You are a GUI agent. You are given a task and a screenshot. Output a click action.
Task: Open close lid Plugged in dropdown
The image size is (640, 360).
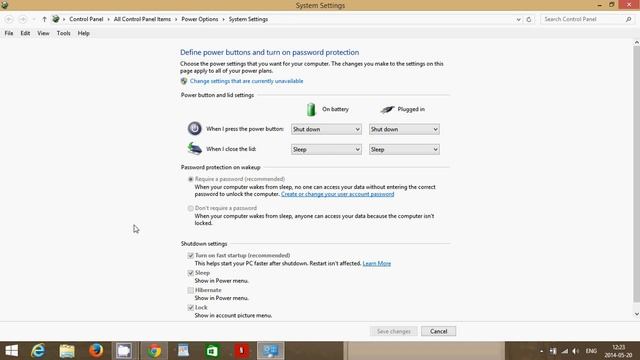404,149
